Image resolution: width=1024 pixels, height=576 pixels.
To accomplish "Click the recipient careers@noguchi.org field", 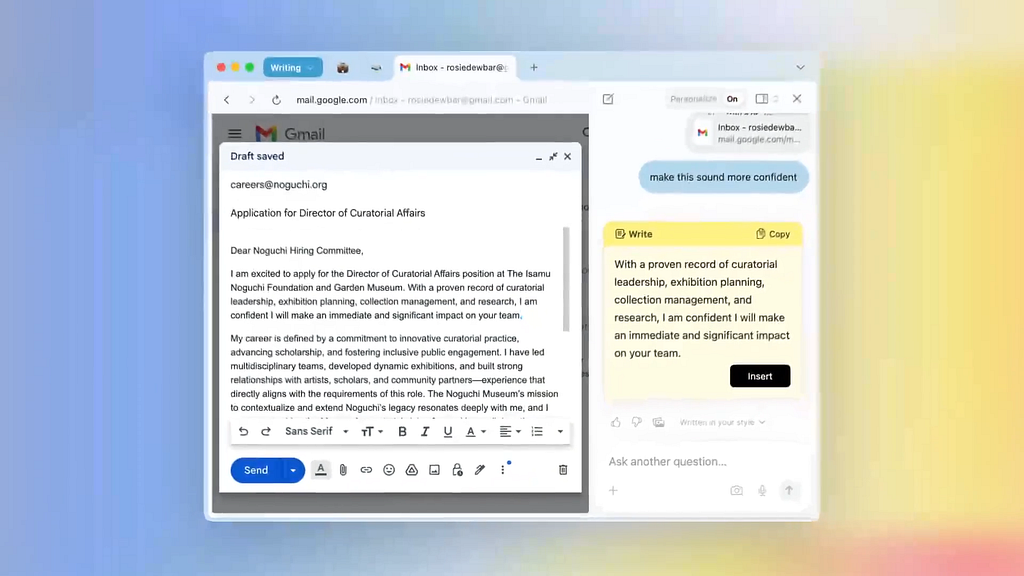I will (400, 185).
